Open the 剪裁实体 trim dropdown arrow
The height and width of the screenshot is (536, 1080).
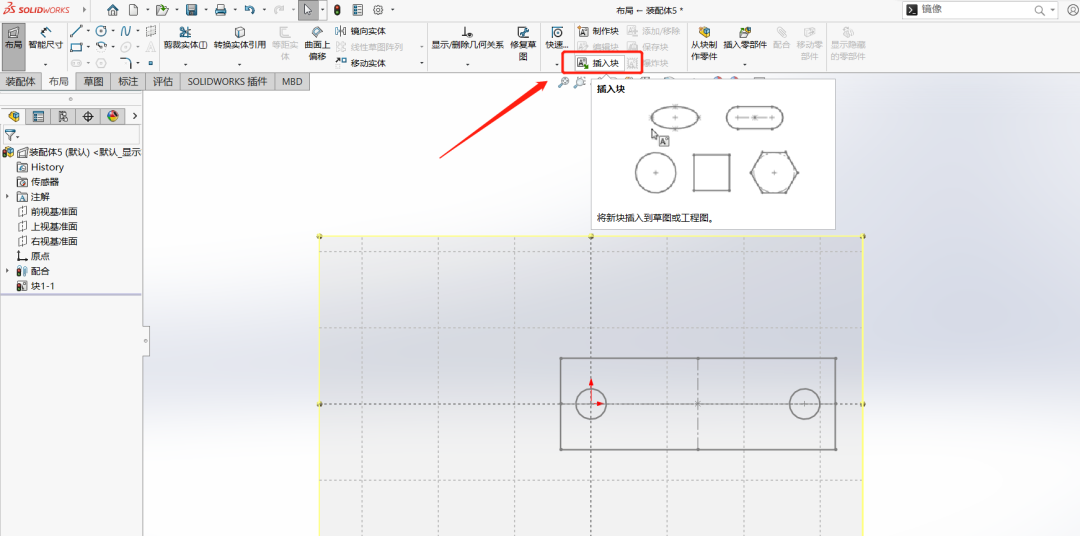pyautogui.click(x=185, y=63)
